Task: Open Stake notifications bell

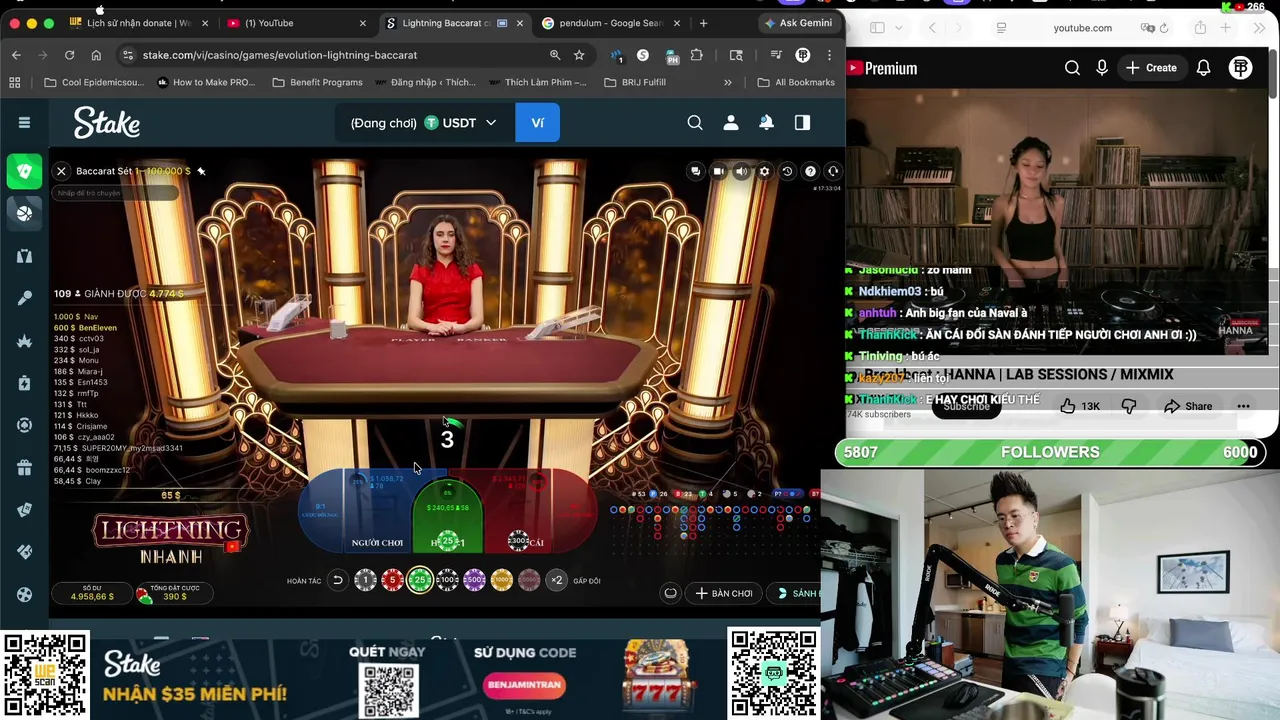Action: click(766, 122)
